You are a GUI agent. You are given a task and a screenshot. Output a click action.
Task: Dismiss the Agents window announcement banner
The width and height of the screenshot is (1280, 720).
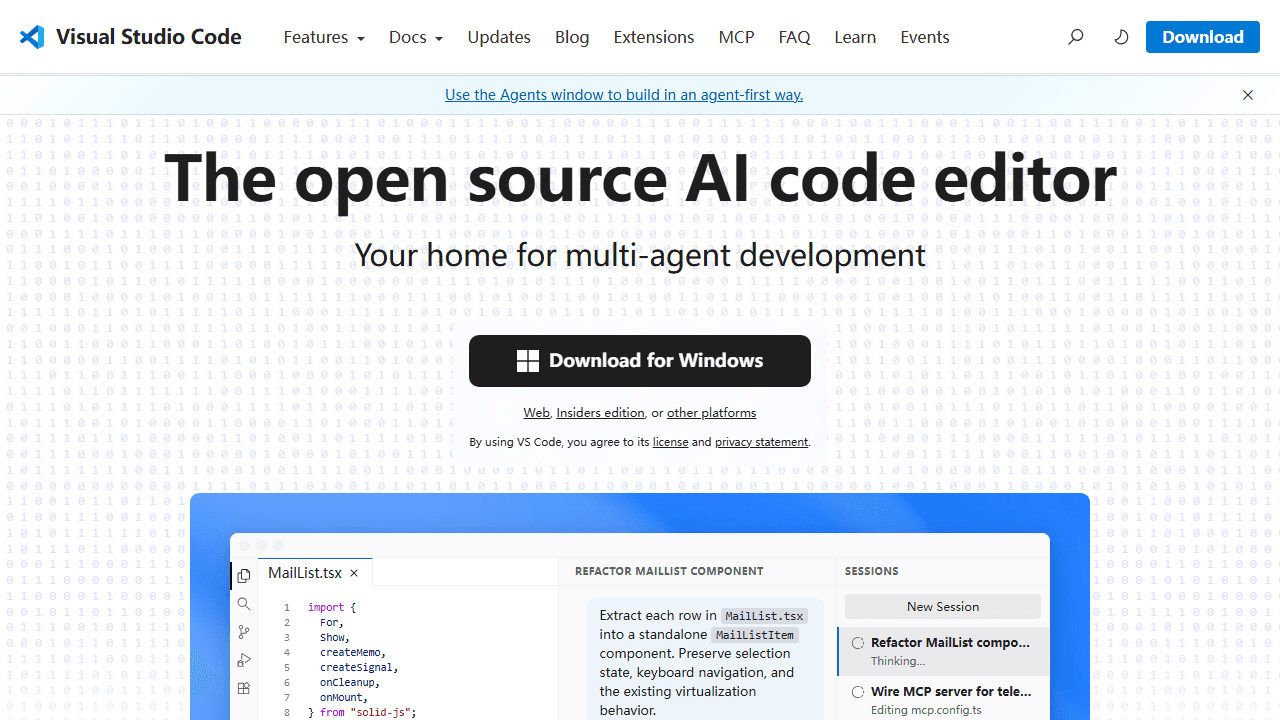1248,95
